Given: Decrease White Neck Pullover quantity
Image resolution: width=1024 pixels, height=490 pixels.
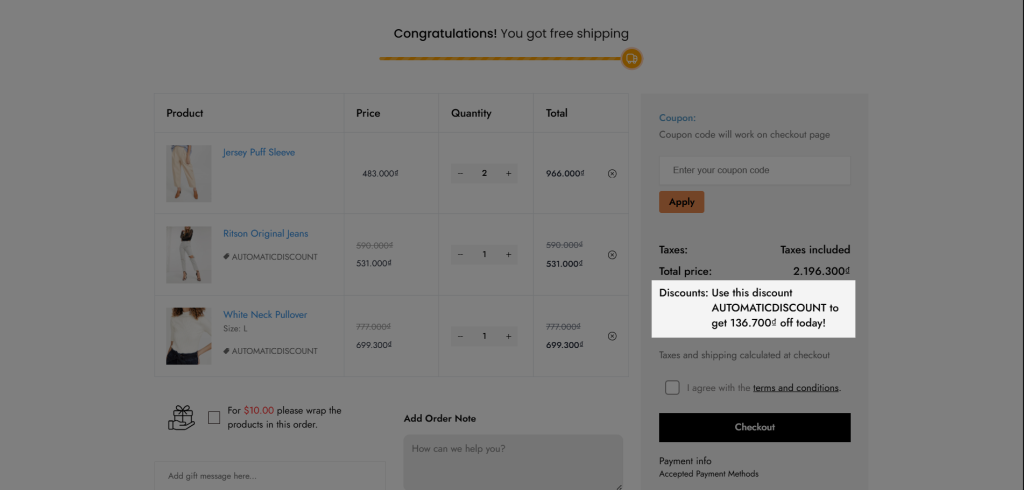Looking at the screenshot, I should point(460,336).
